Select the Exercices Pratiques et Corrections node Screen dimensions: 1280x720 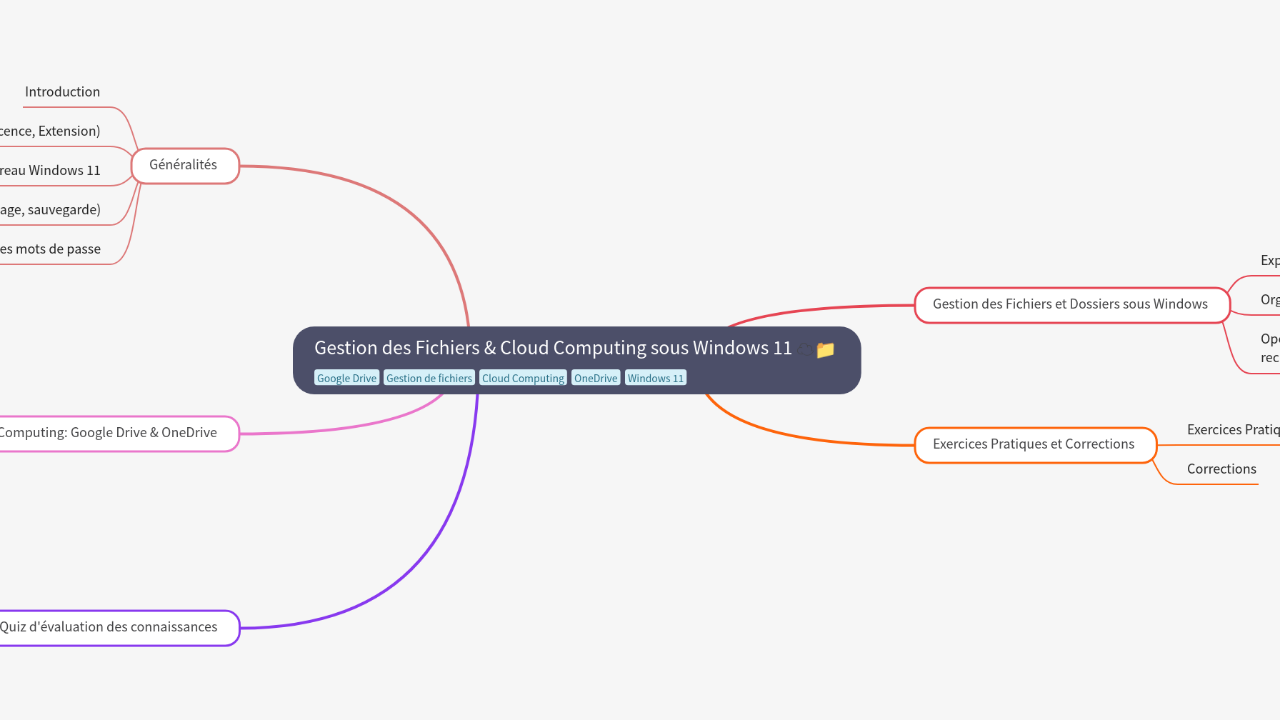1036,444
